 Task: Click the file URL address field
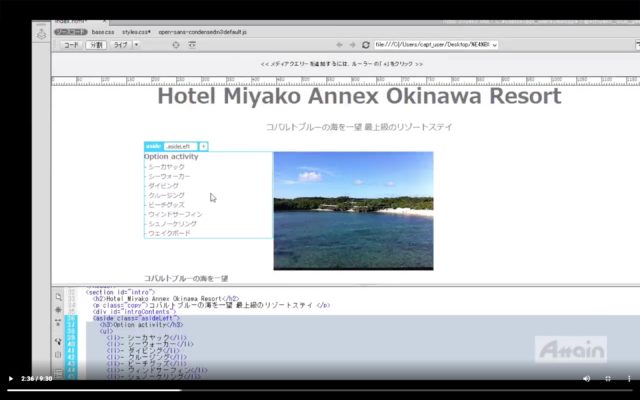433,45
